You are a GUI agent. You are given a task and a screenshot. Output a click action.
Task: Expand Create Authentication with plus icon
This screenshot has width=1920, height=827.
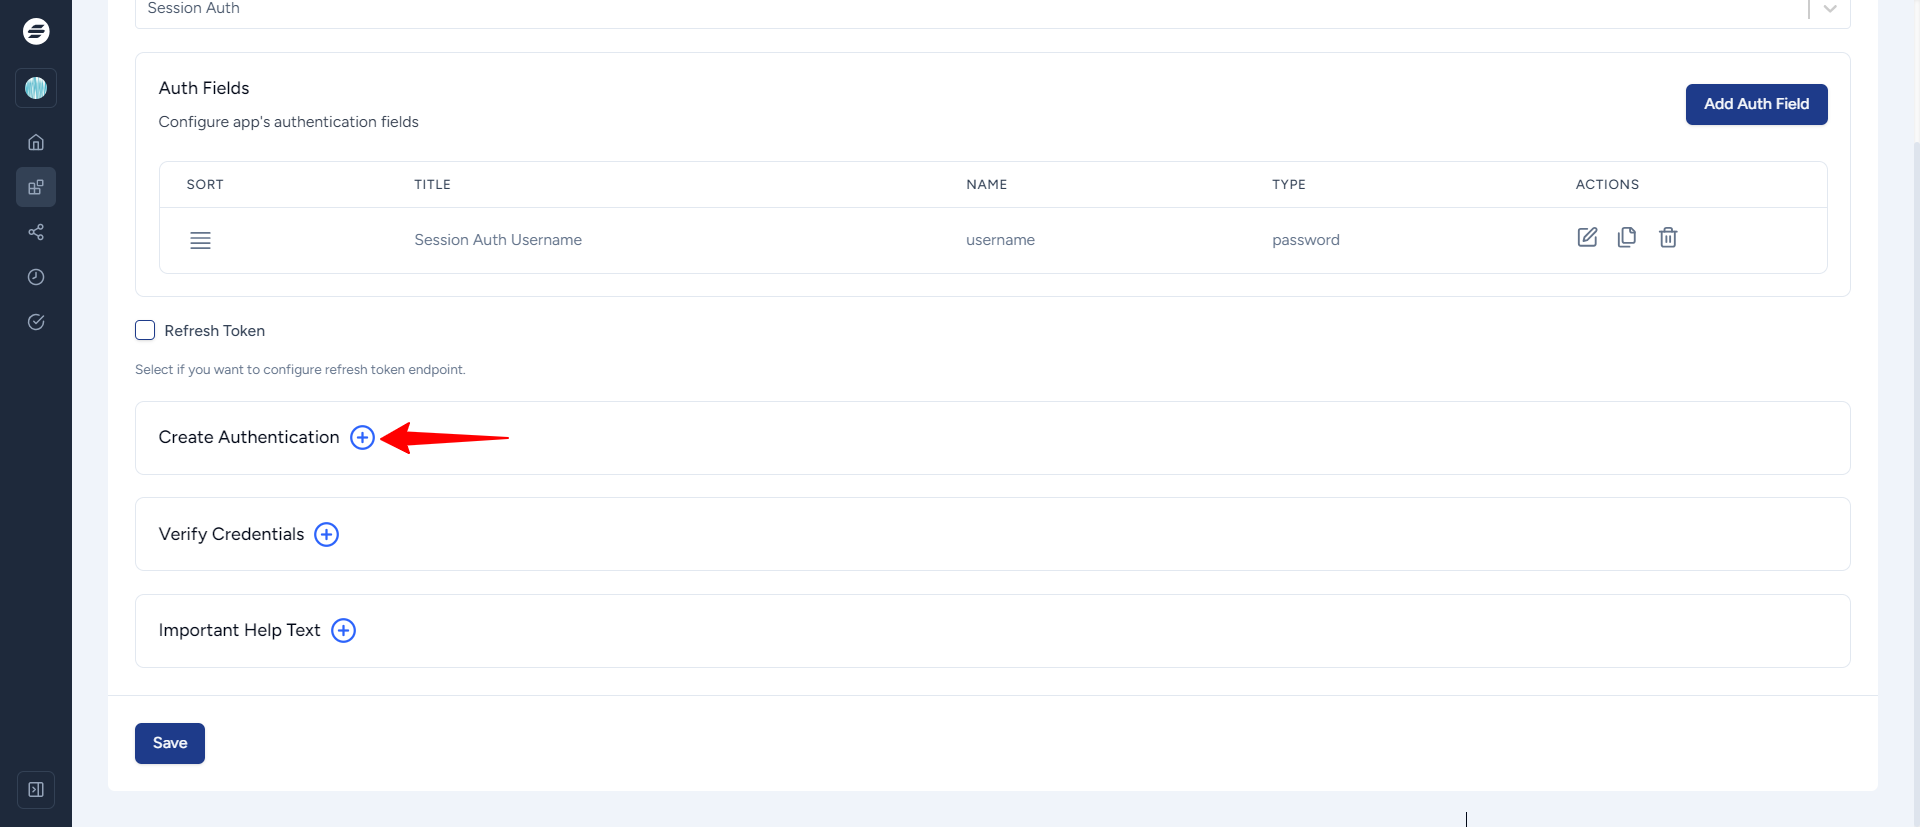[x=362, y=438]
